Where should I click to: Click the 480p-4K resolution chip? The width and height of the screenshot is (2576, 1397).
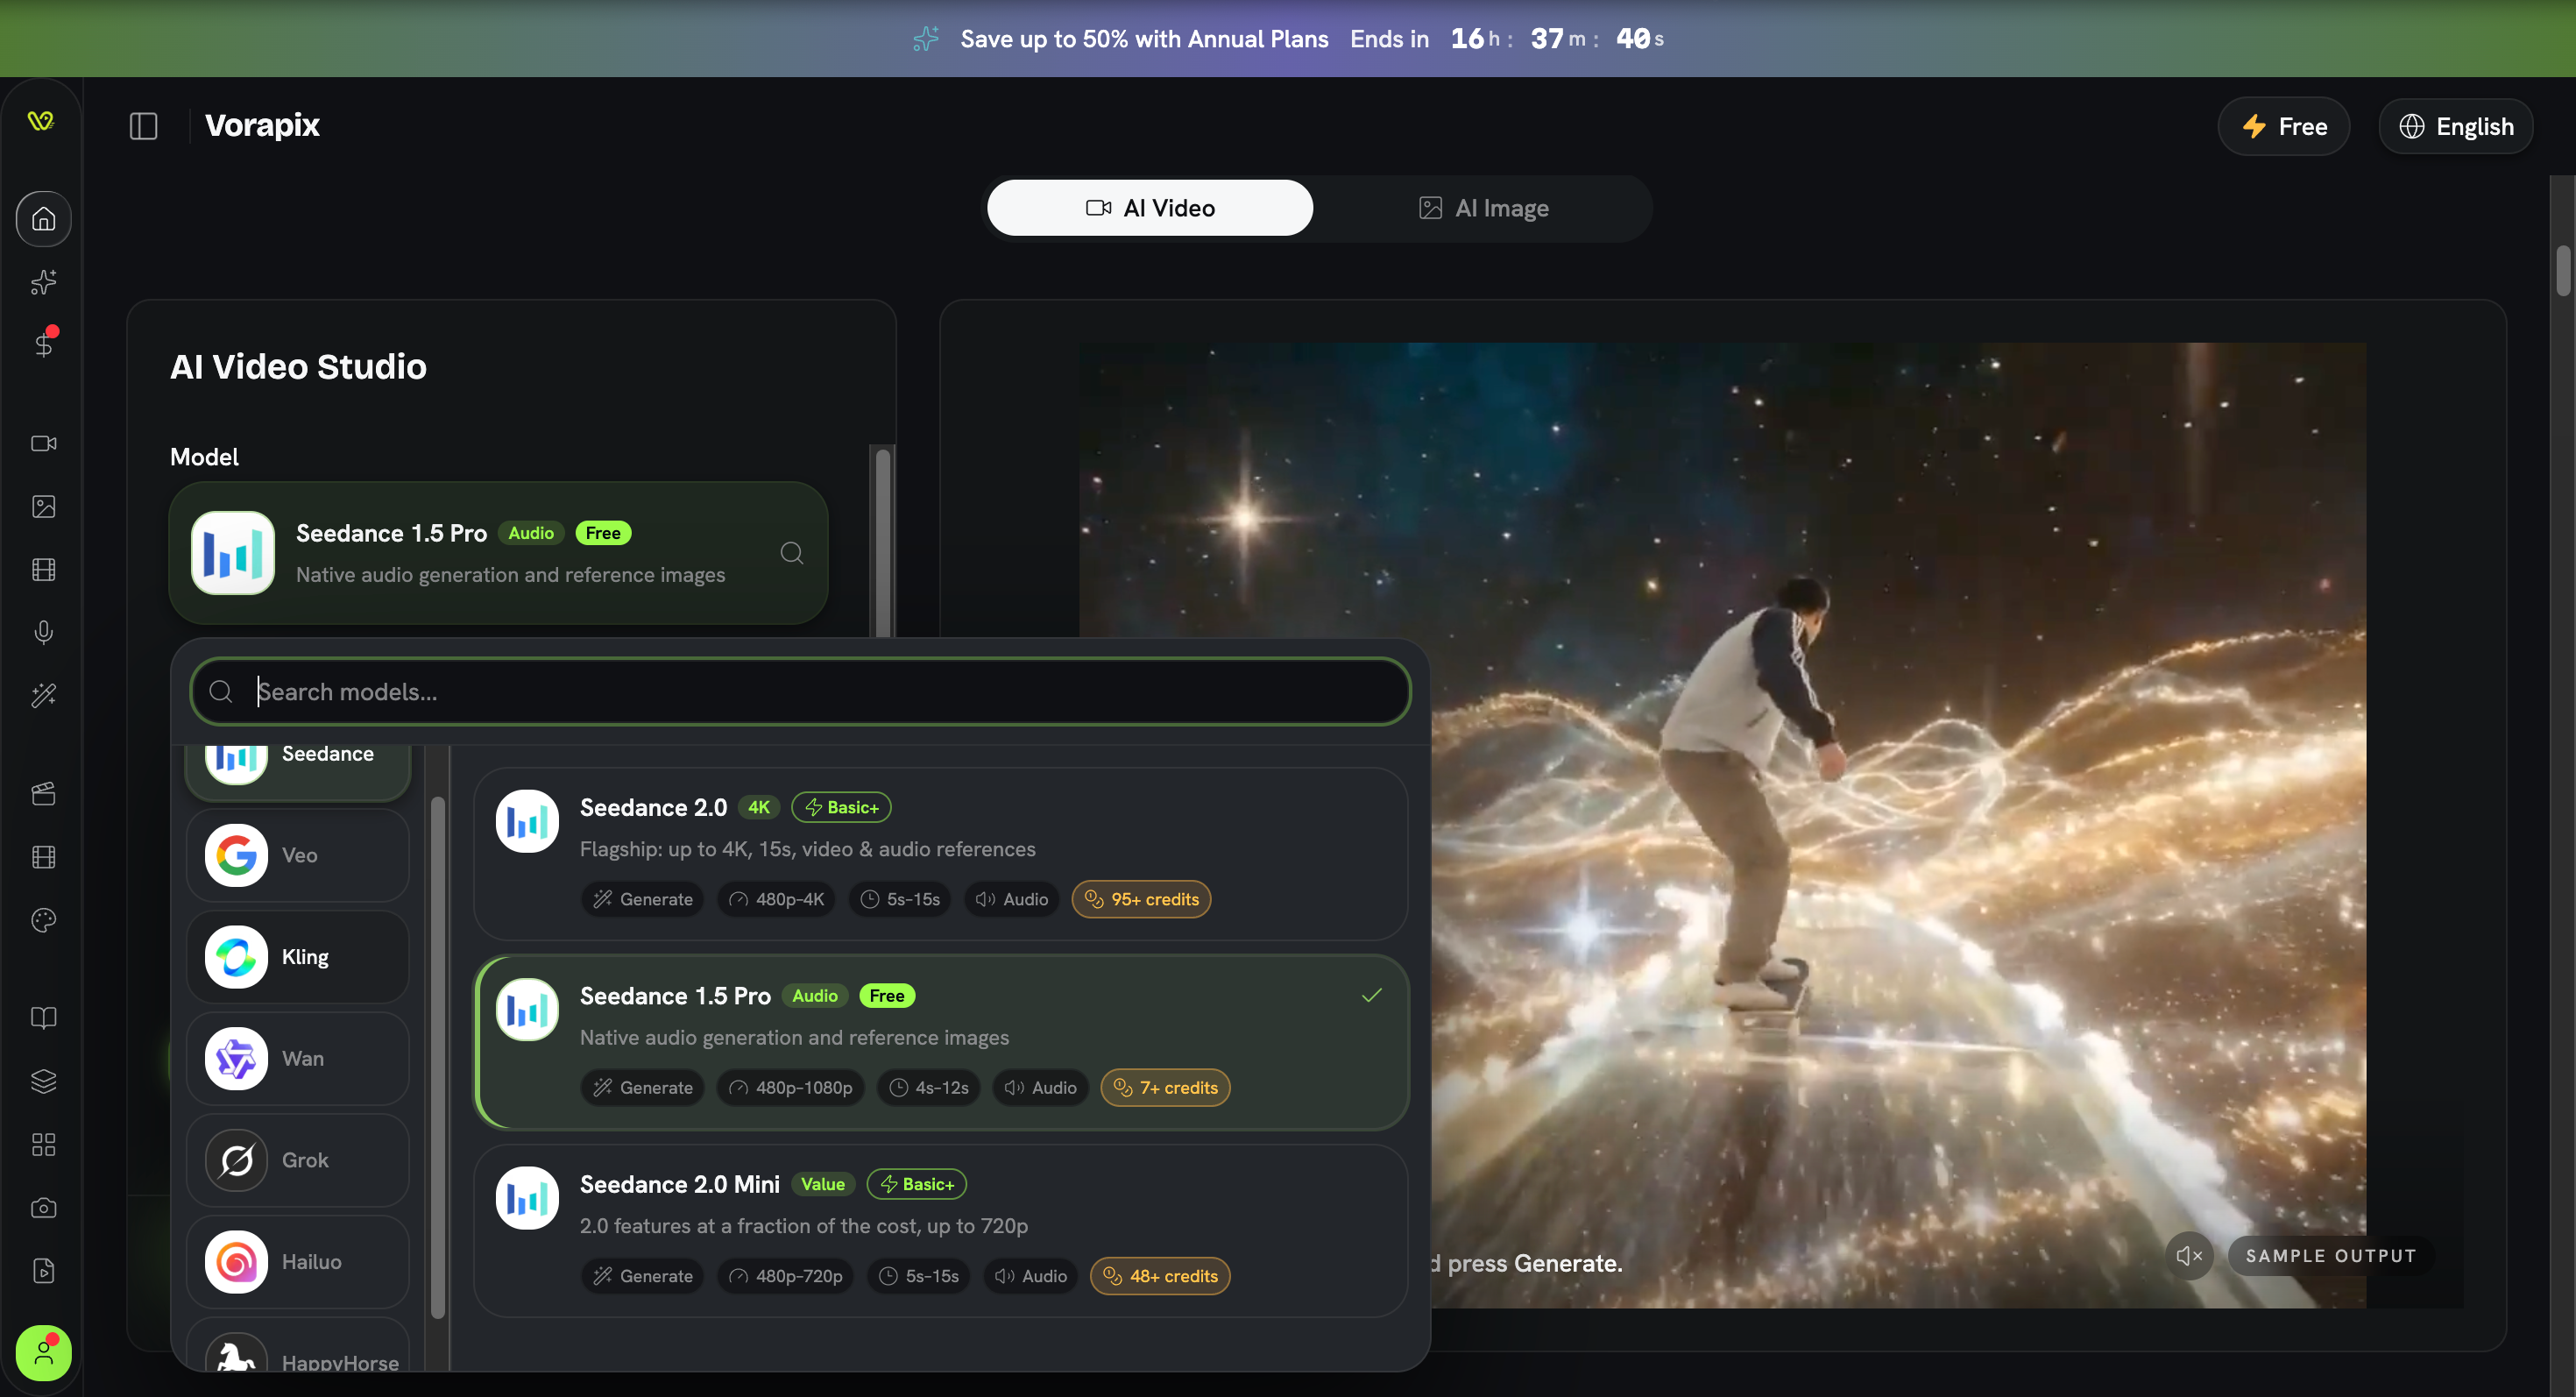pyautogui.click(x=776, y=899)
